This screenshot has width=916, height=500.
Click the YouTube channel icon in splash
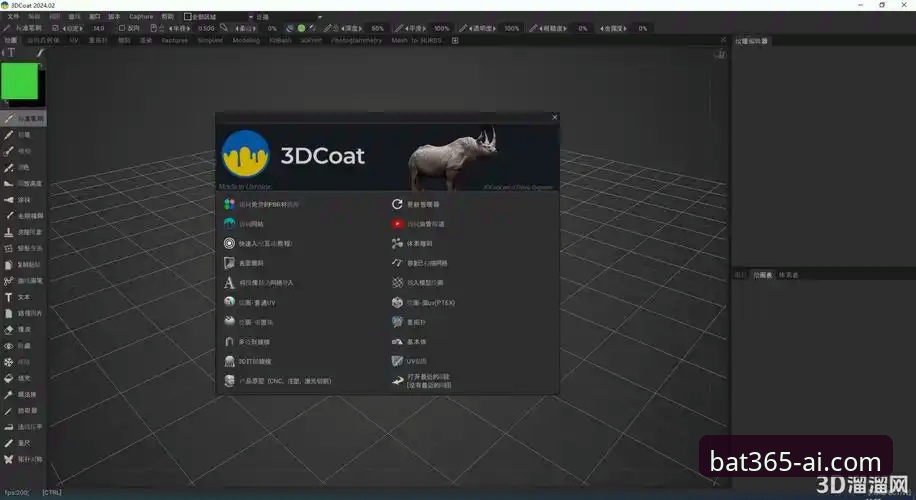397,224
